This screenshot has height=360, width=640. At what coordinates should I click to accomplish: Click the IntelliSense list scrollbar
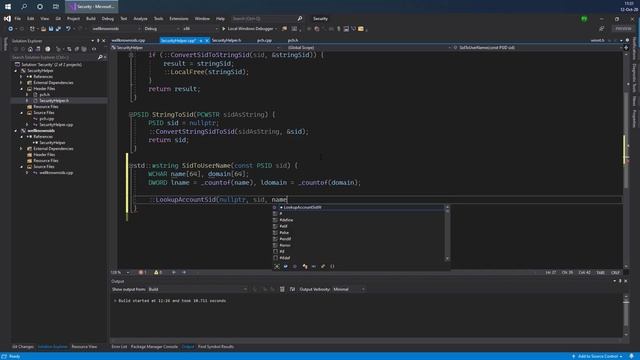click(447, 233)
